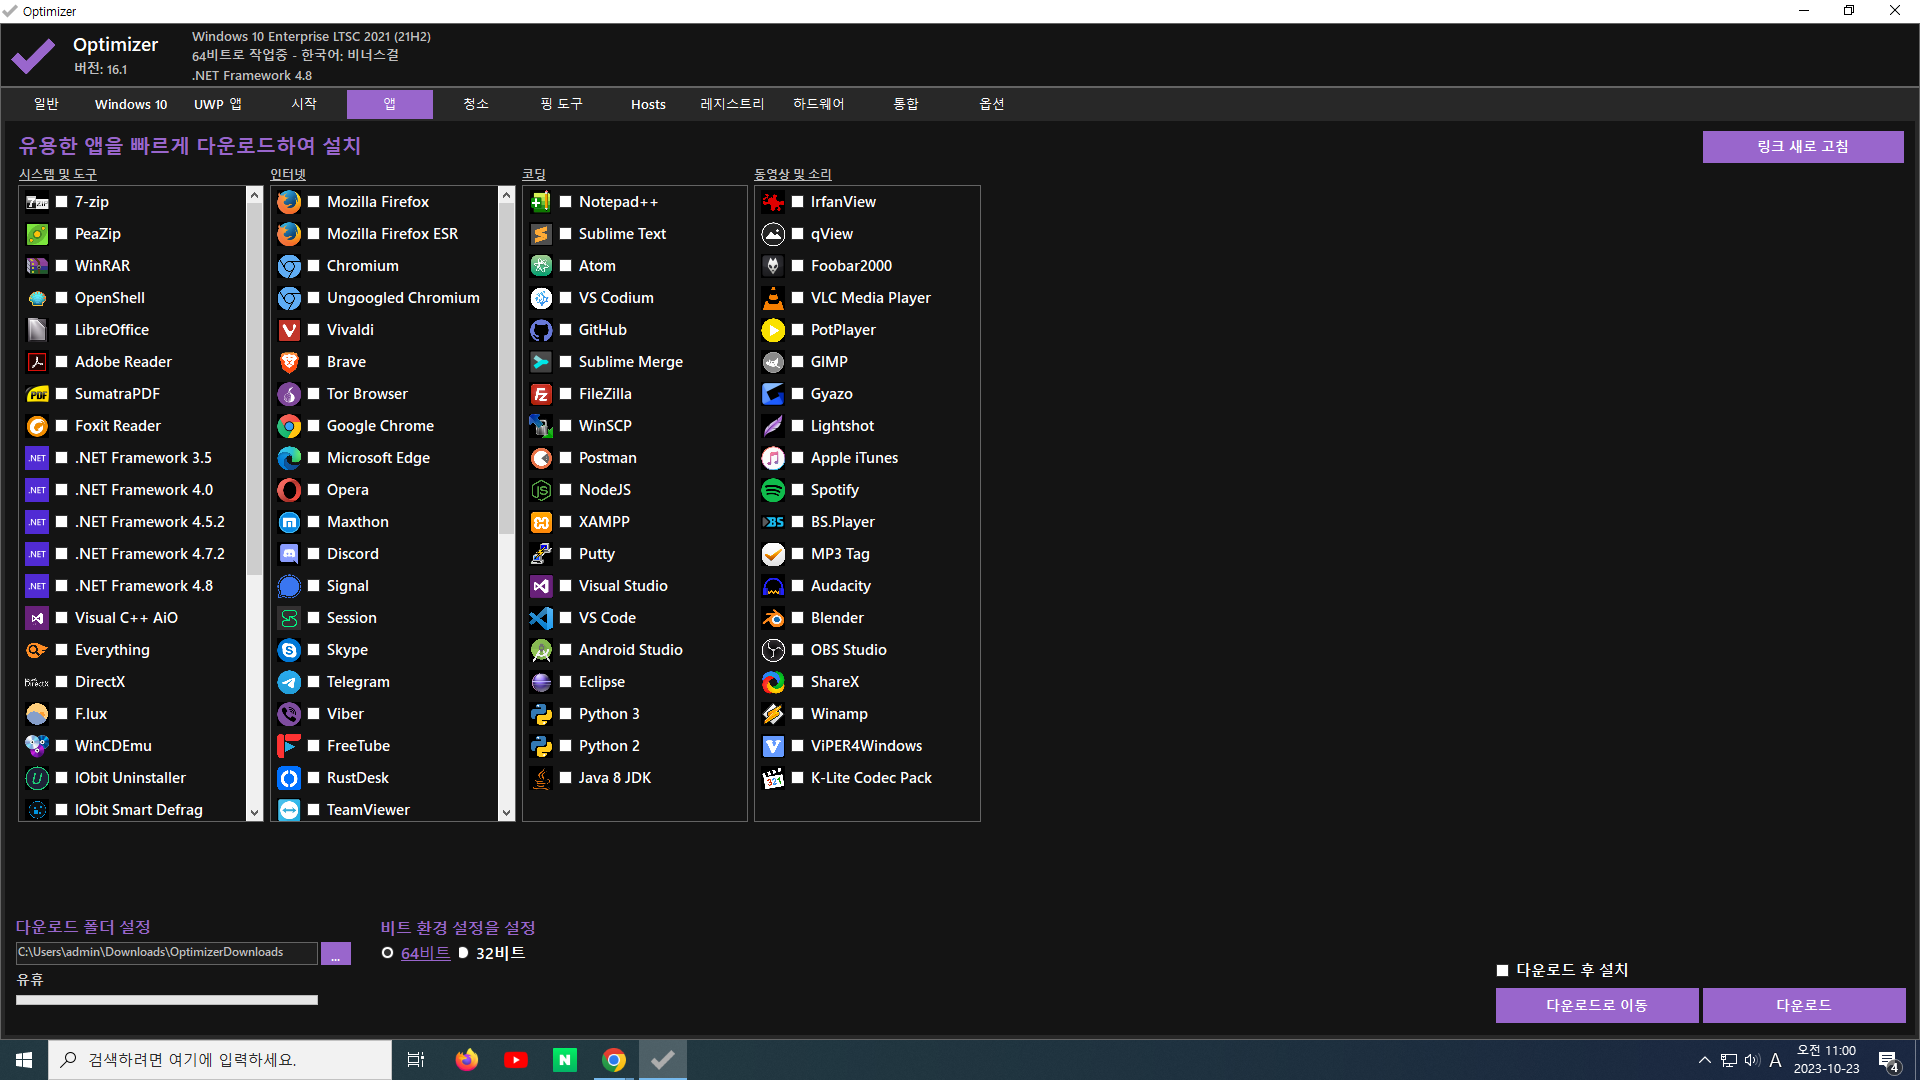
Task: Click the Brave browser icon
Action: 289,362
